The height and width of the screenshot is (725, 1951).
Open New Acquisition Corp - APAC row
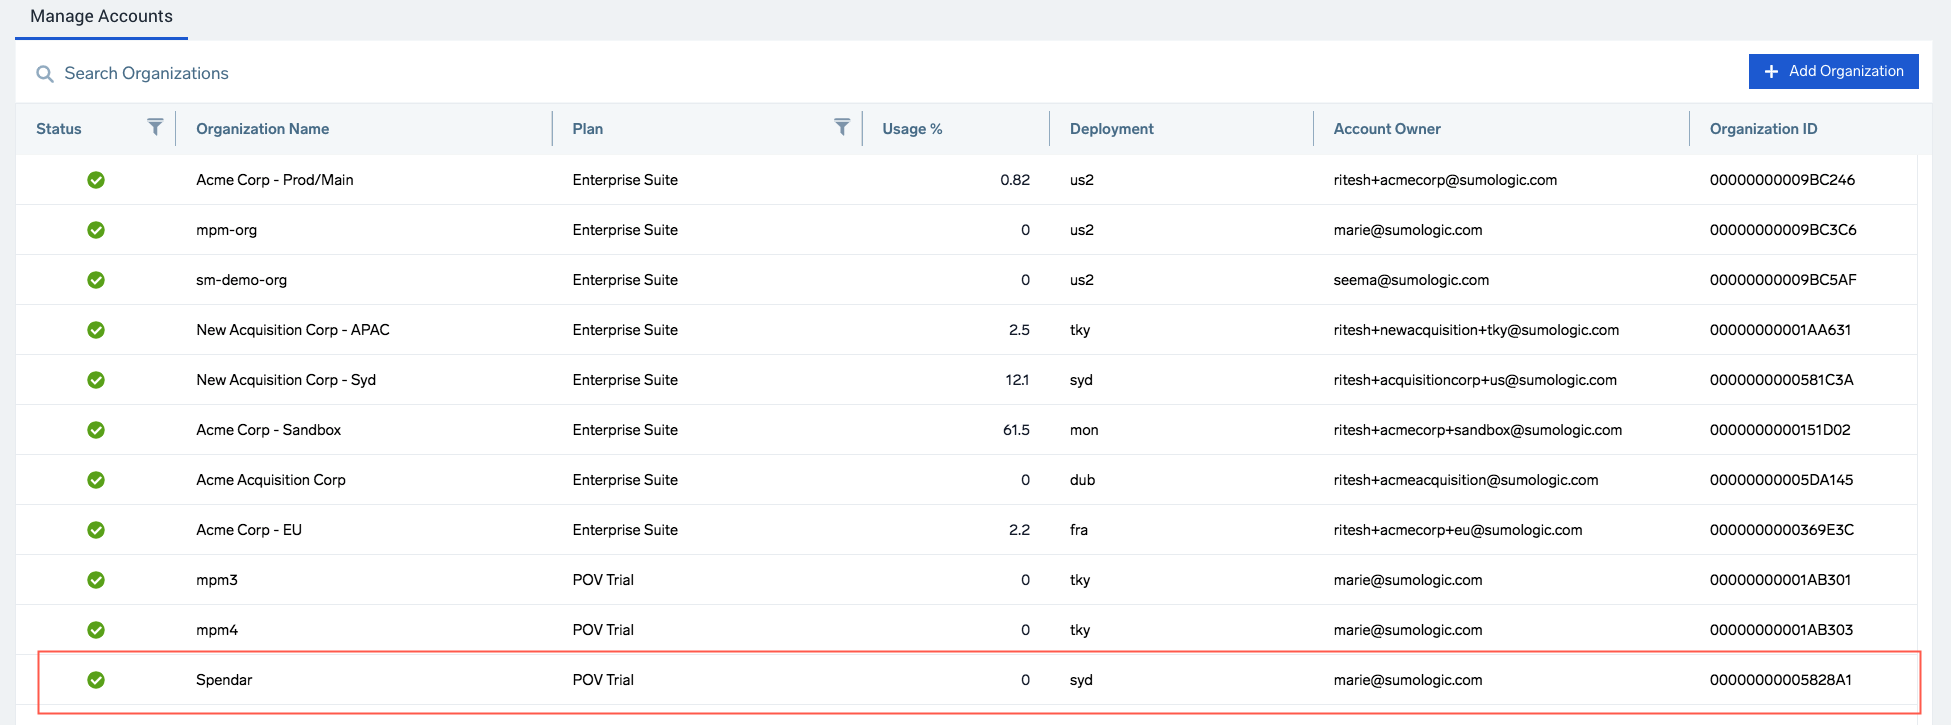pos(292,330)
